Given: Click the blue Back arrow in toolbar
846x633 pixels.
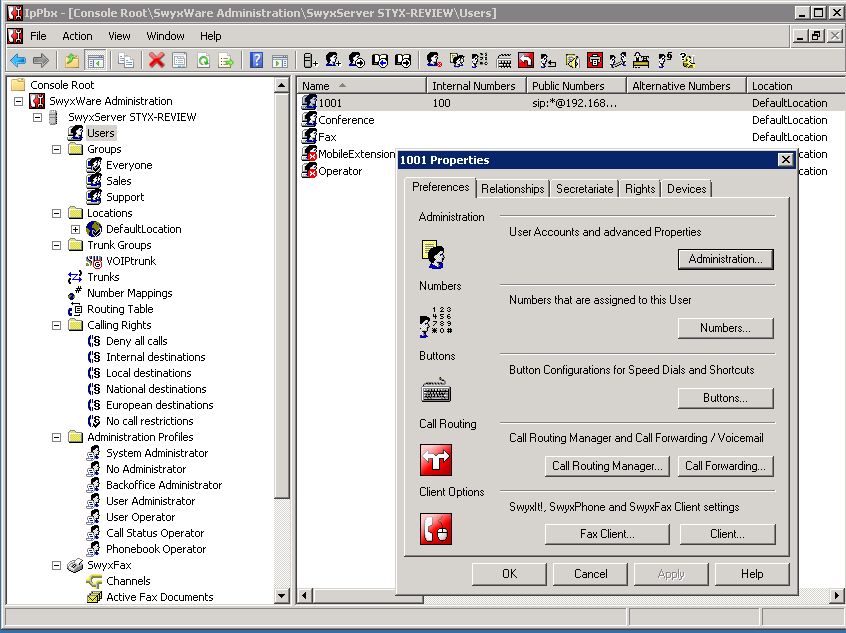Looking at the screenshot, I should (x=18, y=60).
